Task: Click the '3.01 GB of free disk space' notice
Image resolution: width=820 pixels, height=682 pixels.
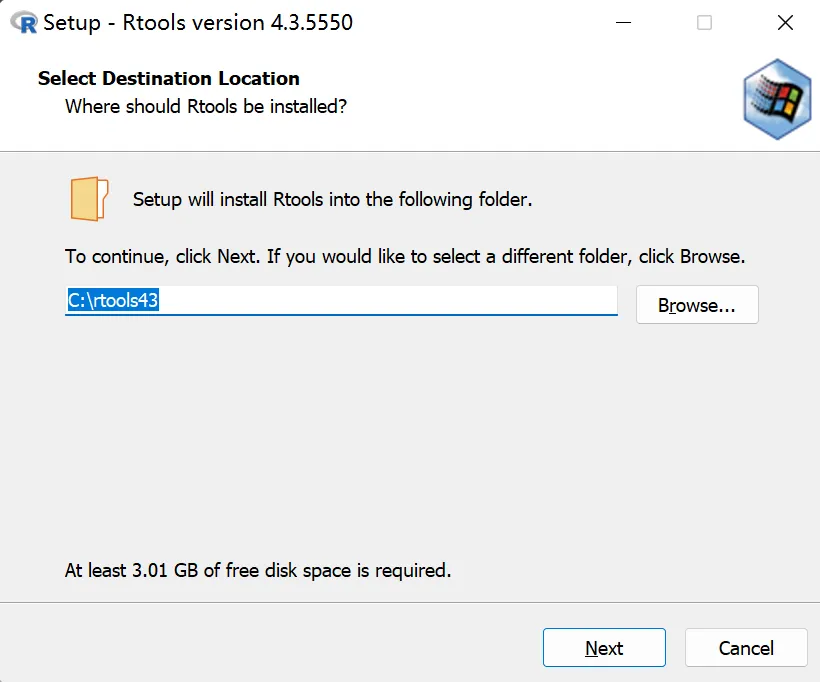Action: click(258, 570)
